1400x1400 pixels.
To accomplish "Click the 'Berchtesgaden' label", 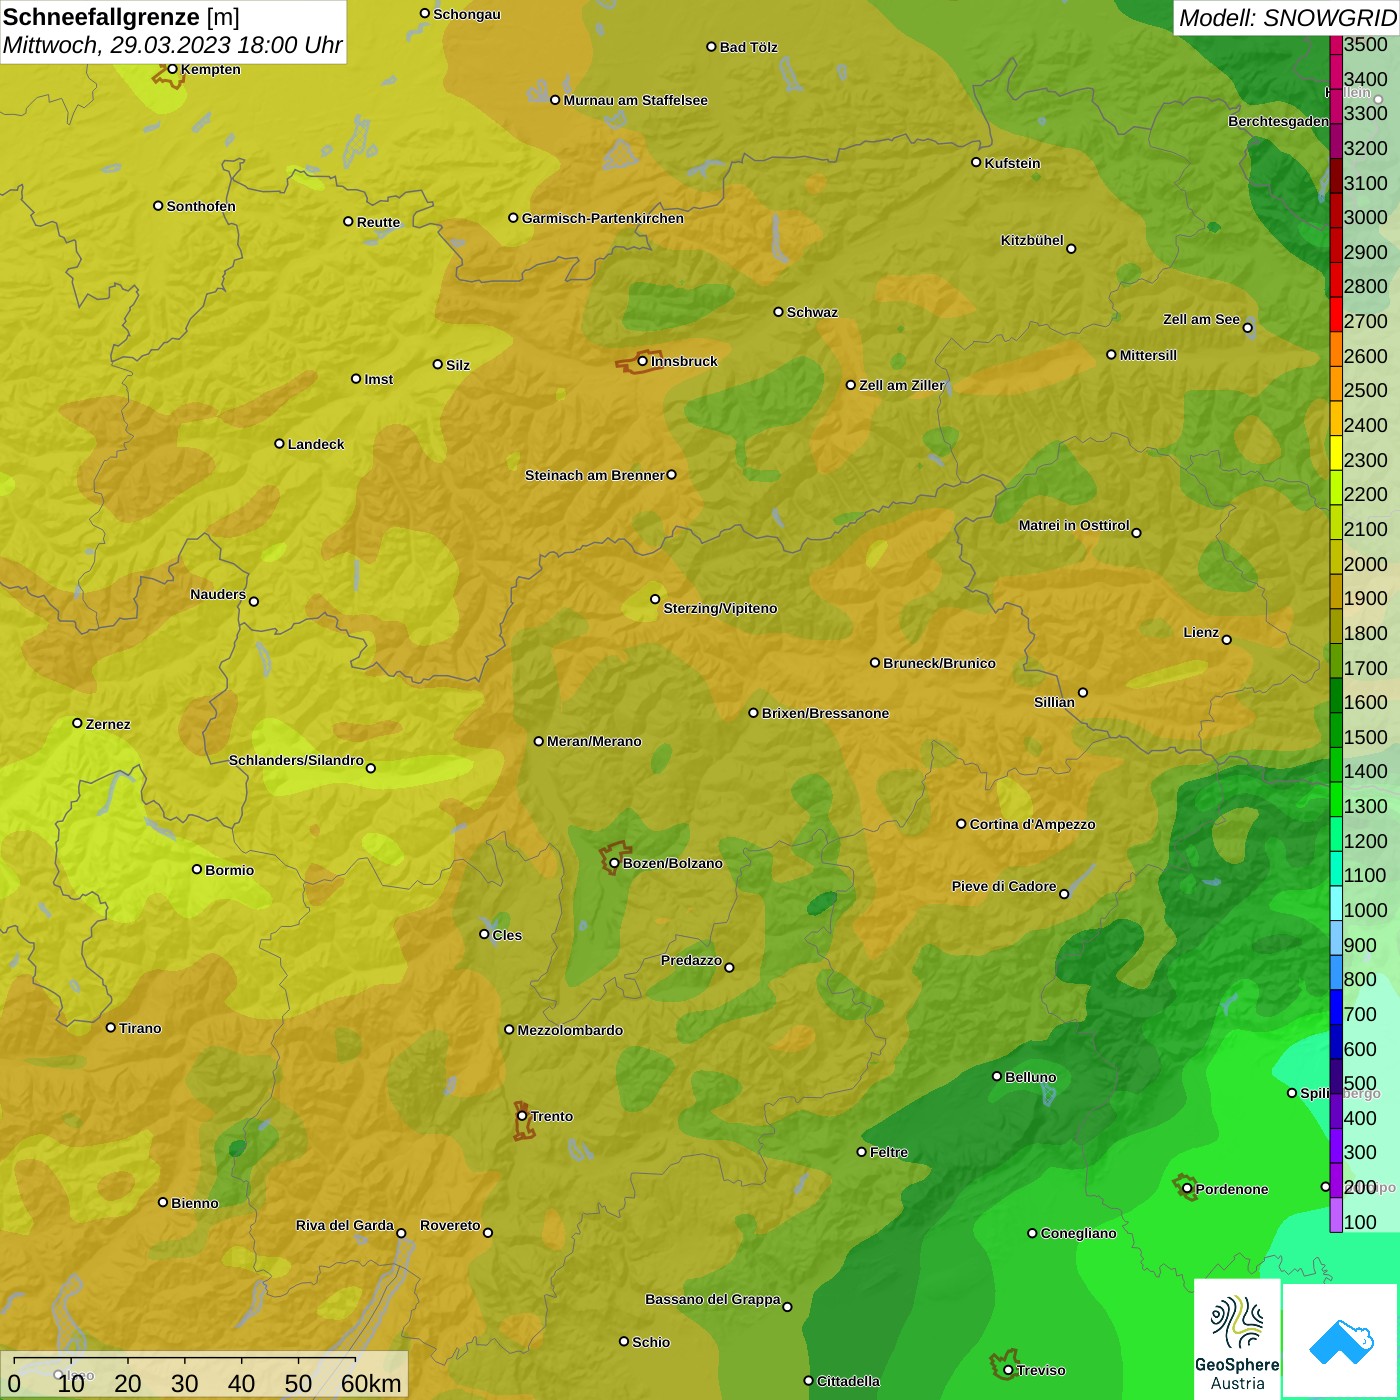I will click(1278, 121).
